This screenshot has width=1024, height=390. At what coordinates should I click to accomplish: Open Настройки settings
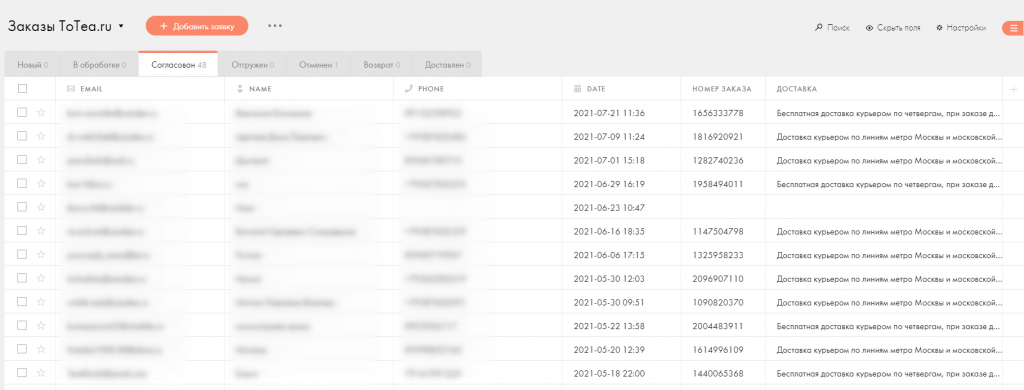click(x=961, y=28)
